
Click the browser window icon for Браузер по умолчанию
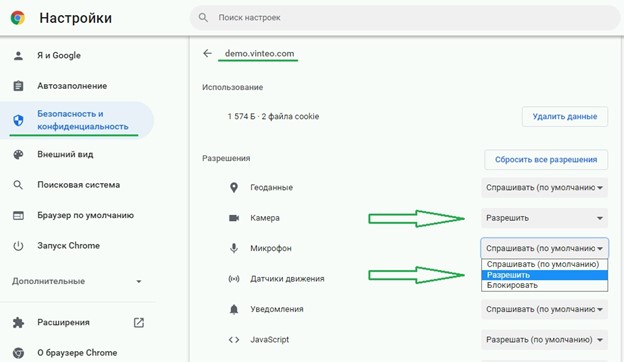point(18,215)
